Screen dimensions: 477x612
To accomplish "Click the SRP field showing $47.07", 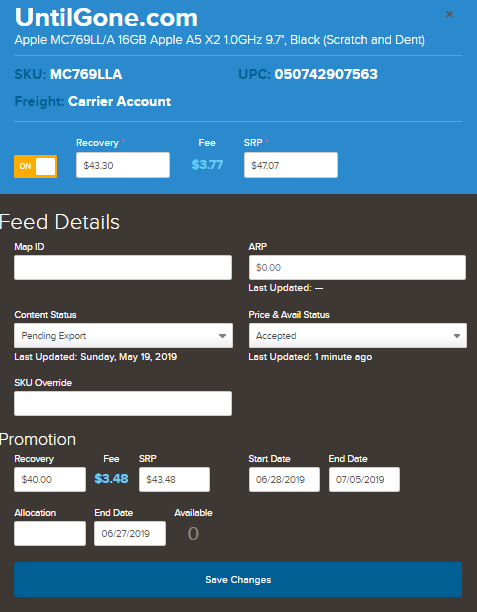I will pyautogui.click(x=291, y=165).
